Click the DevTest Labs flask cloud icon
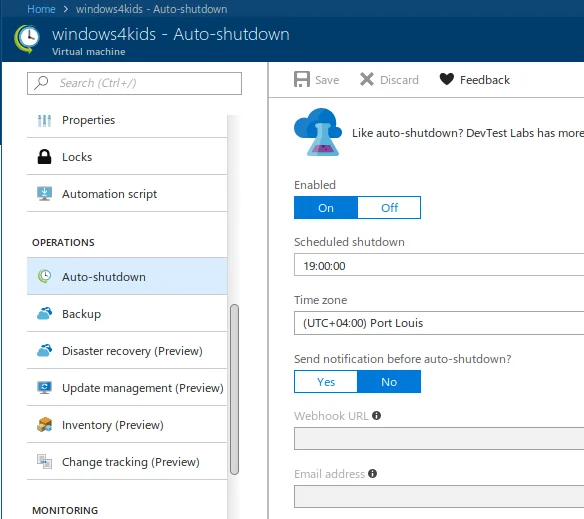The height and width of the screenshot is (519, 584). pyautogui.click(x=318, y=132)
